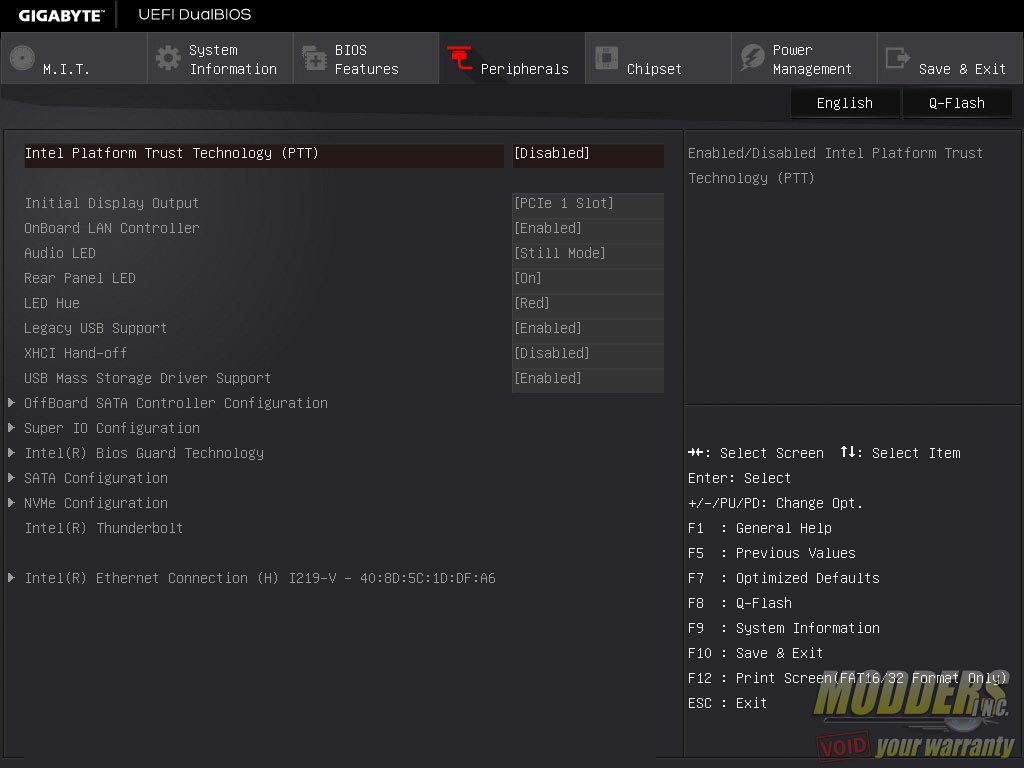Viewport: 1024px width, 768px height.
Task: Open Initial Display Output PCIe 1 Slot option
Action: (588, 204)
